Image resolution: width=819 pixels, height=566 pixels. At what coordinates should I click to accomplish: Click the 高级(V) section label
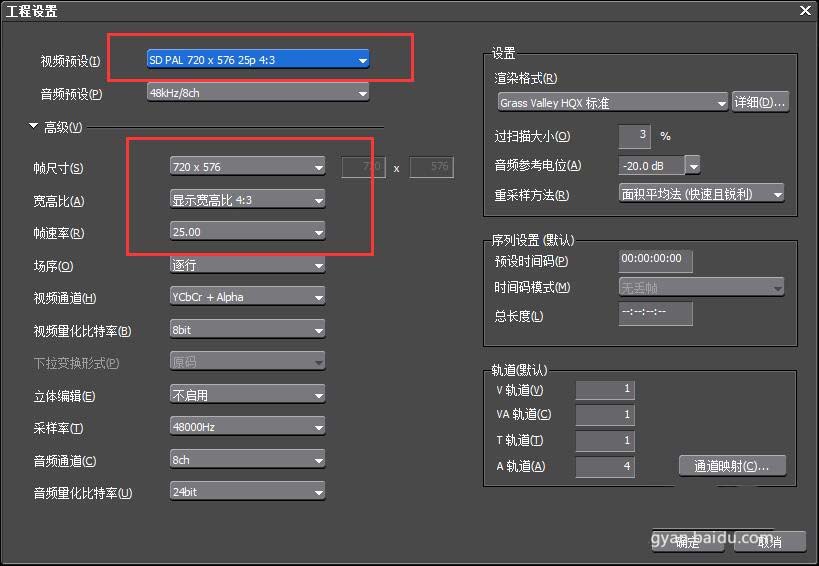point(63,127)
